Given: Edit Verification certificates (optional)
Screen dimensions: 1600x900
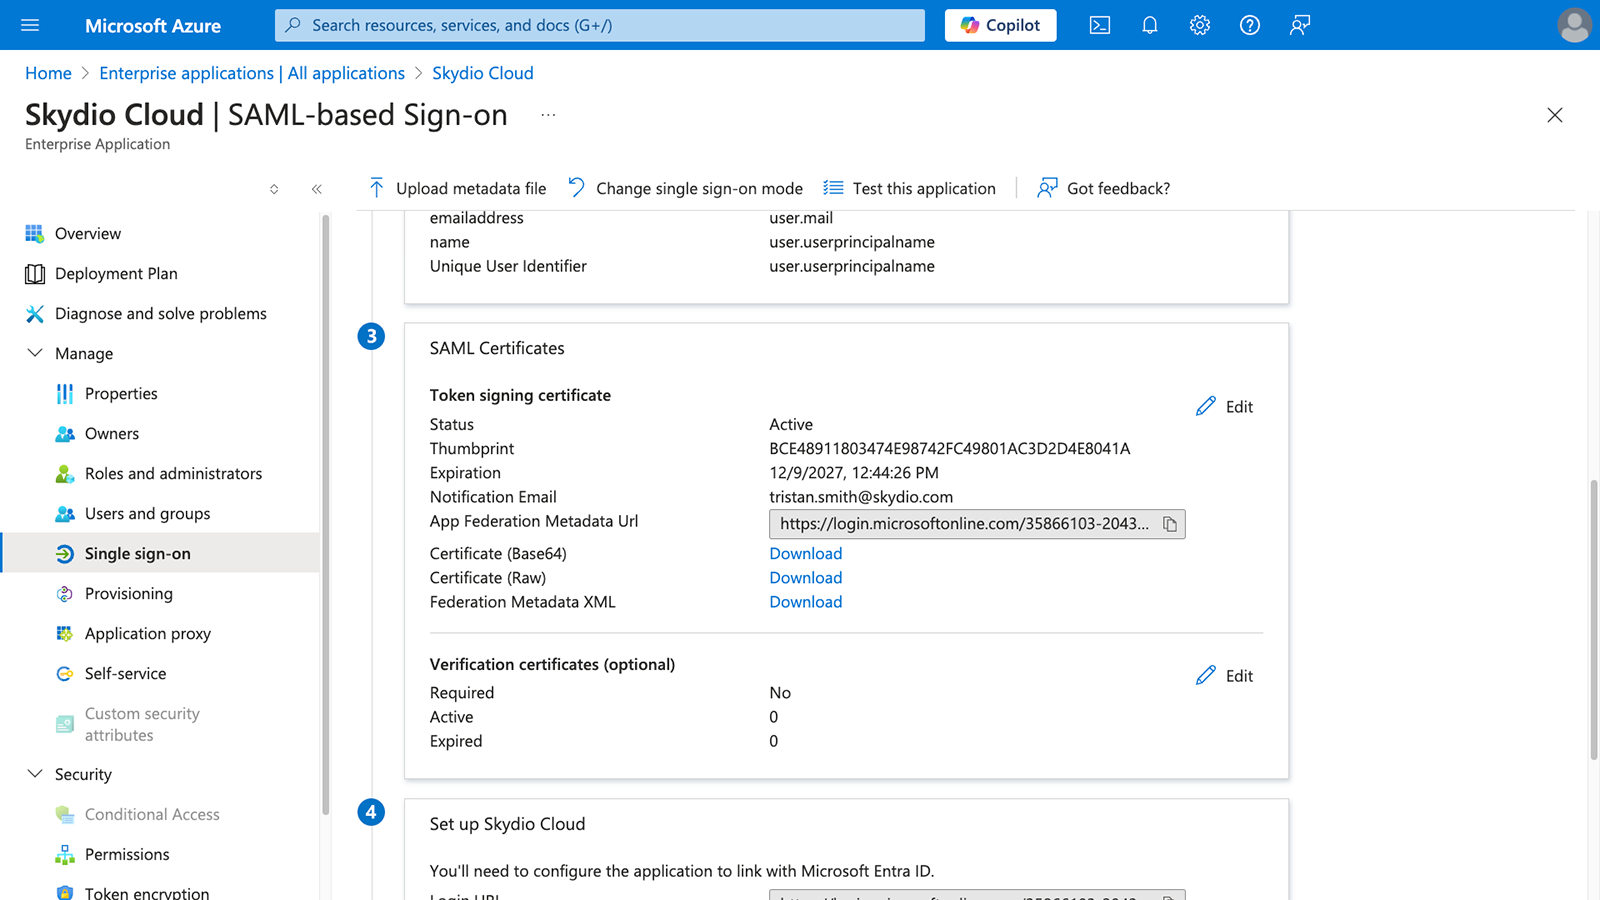Looking at the screenshot, I should tap(1224, 675).
